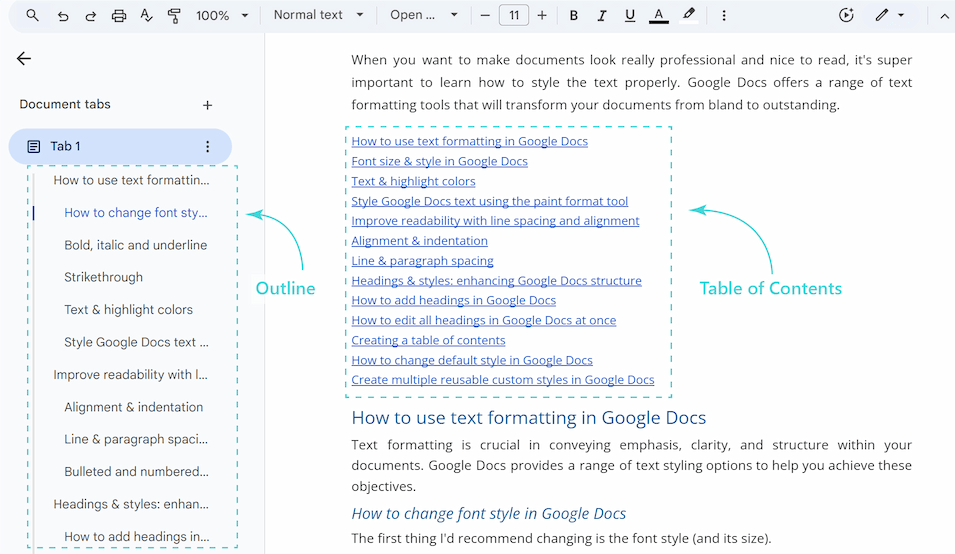Go to 'Bulleted and numbered...' outline item
Image resolution: width=955 pixels, height=554 pixels.
[x=136, y=471]
